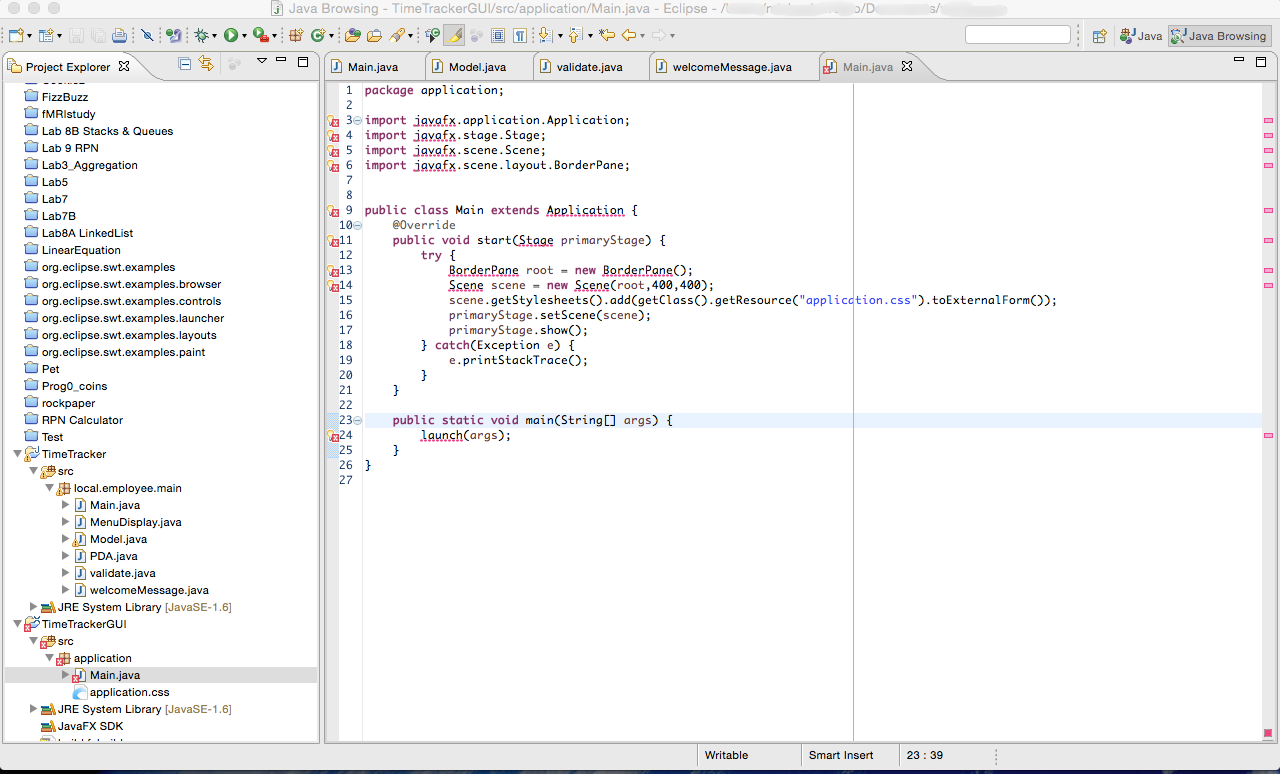Viewport: 1280px width, 774px height.
Task: Click the Forward navigation arrow
Action: point(658,35)
